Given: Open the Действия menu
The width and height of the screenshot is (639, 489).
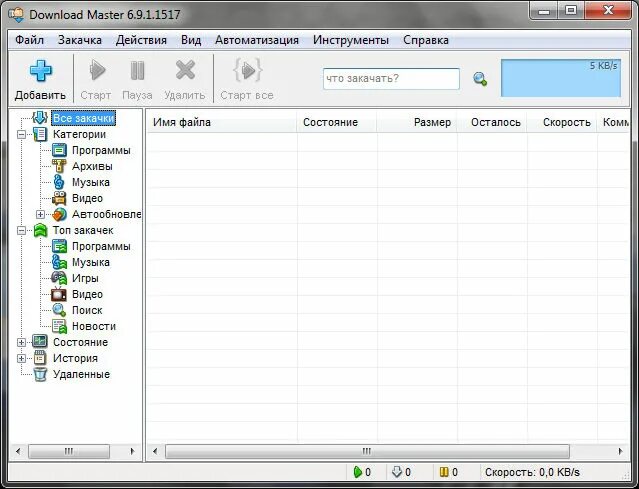Looking at the screenshot, I should pos(141,40).
